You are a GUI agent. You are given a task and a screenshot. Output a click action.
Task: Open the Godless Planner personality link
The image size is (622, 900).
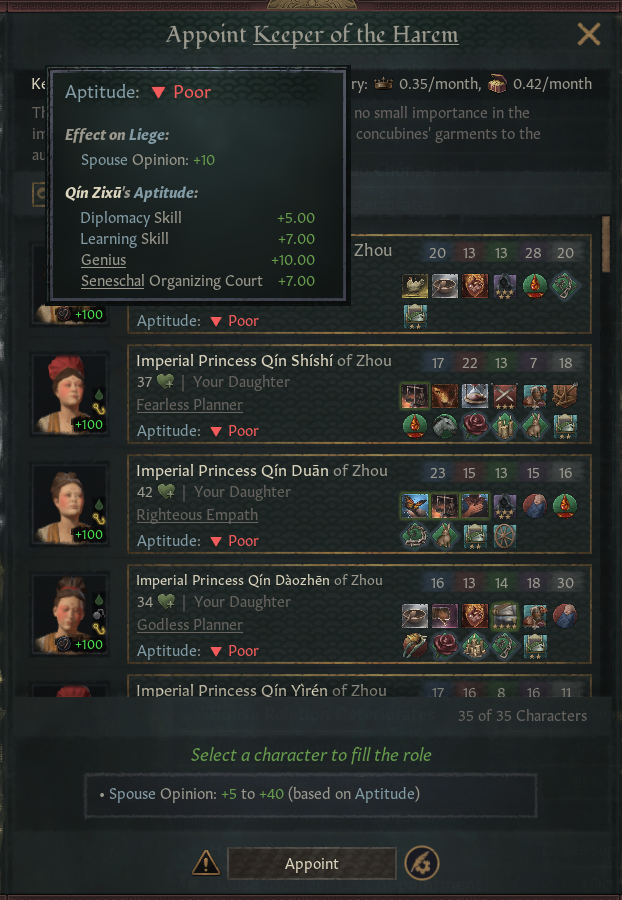(x=190, y=624)
